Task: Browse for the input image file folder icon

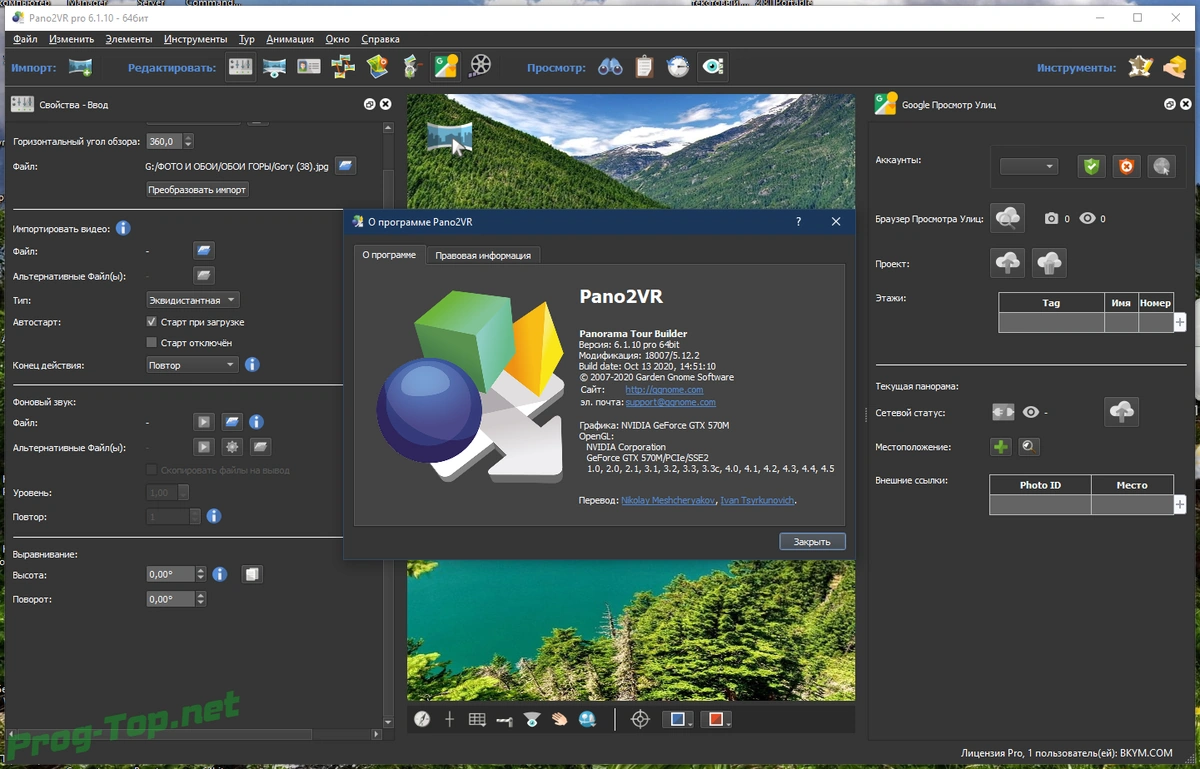Action: click(345, 165)
